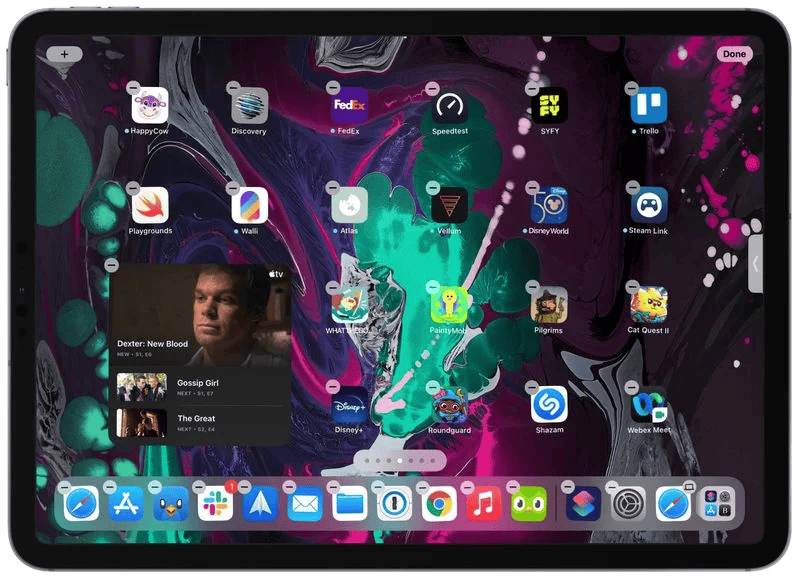Launch the Speedtest app

(449, 106)
